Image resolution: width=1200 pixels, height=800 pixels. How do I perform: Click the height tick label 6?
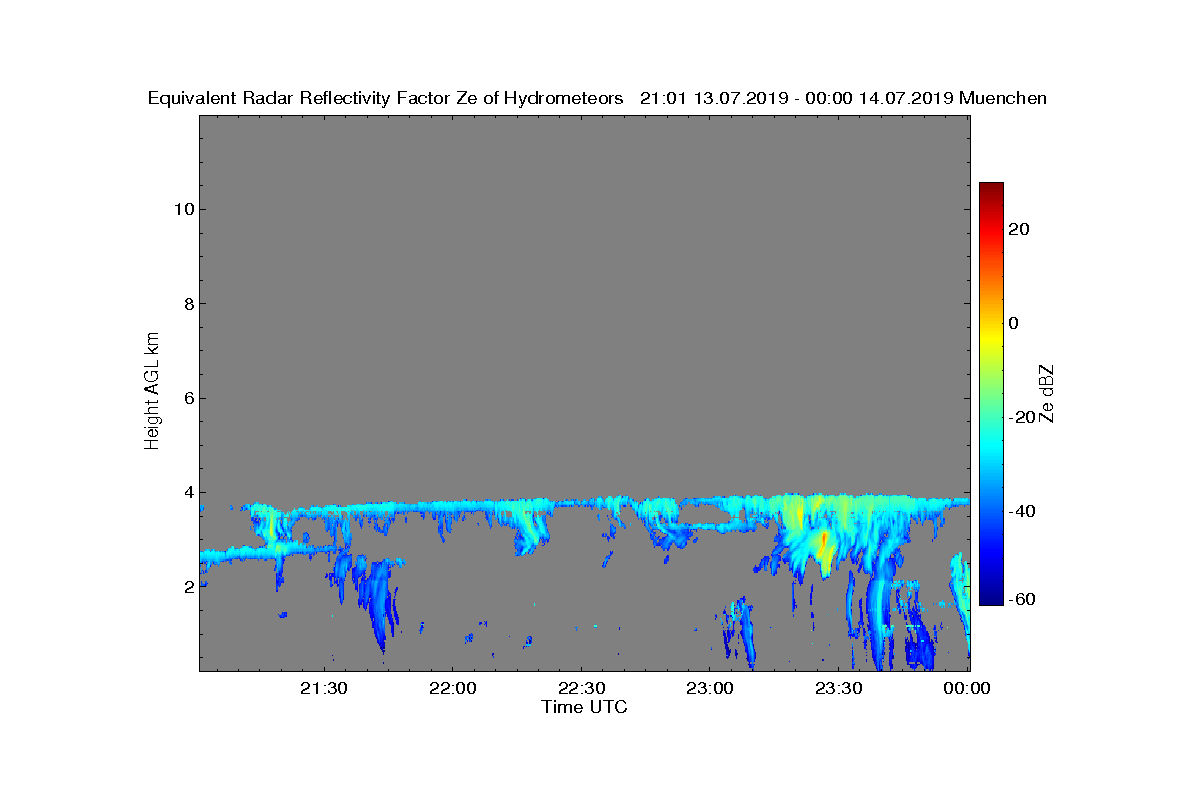(x=187, y=398)
